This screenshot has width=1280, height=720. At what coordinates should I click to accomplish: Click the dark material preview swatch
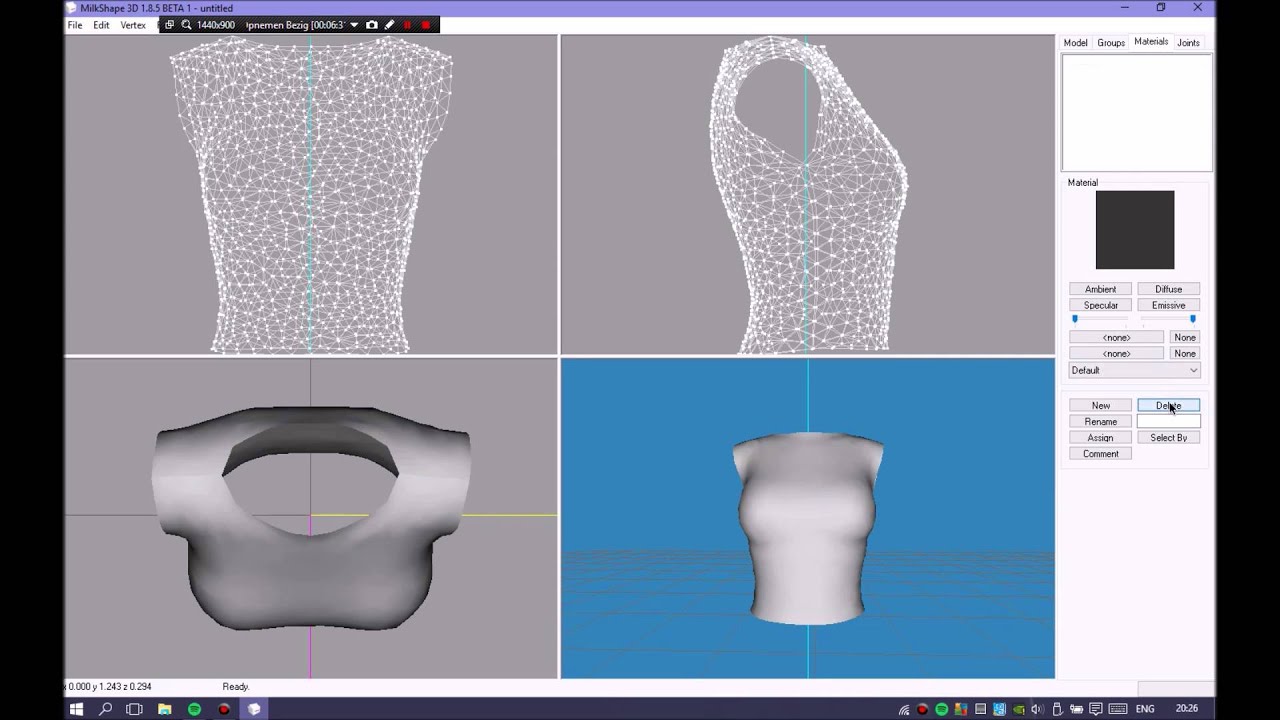(1135, 230)
